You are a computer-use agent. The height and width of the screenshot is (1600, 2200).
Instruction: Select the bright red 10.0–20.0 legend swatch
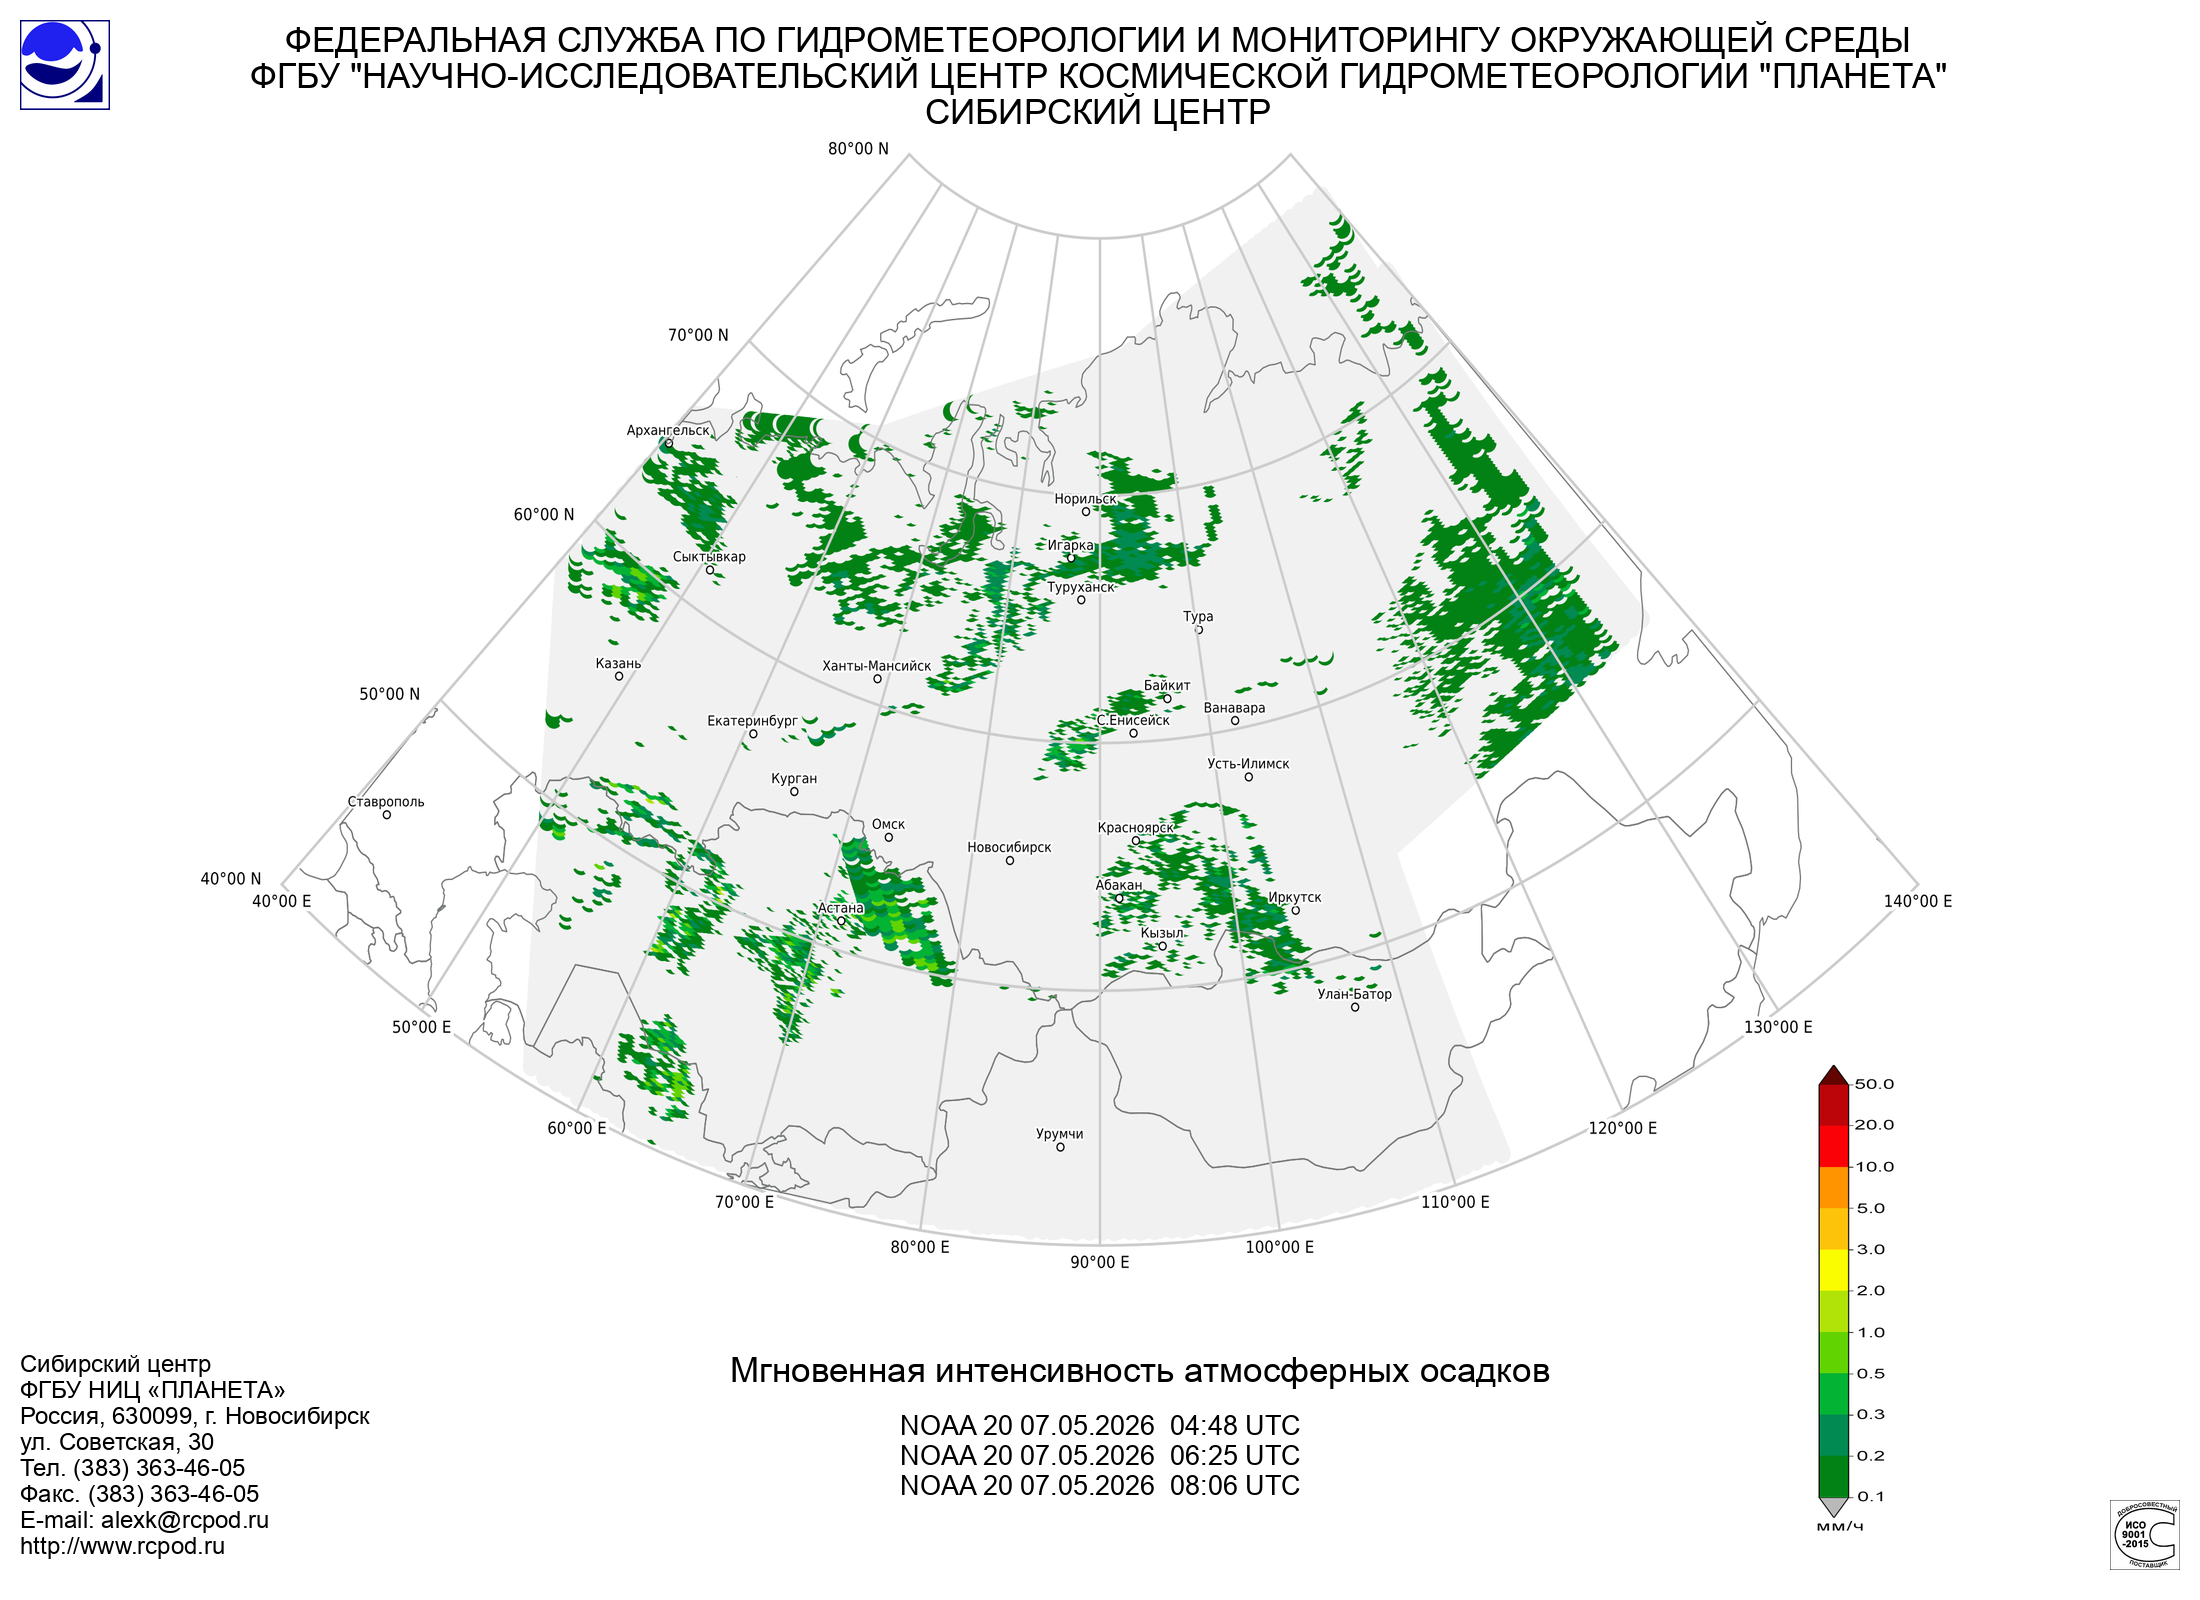1833,1146
